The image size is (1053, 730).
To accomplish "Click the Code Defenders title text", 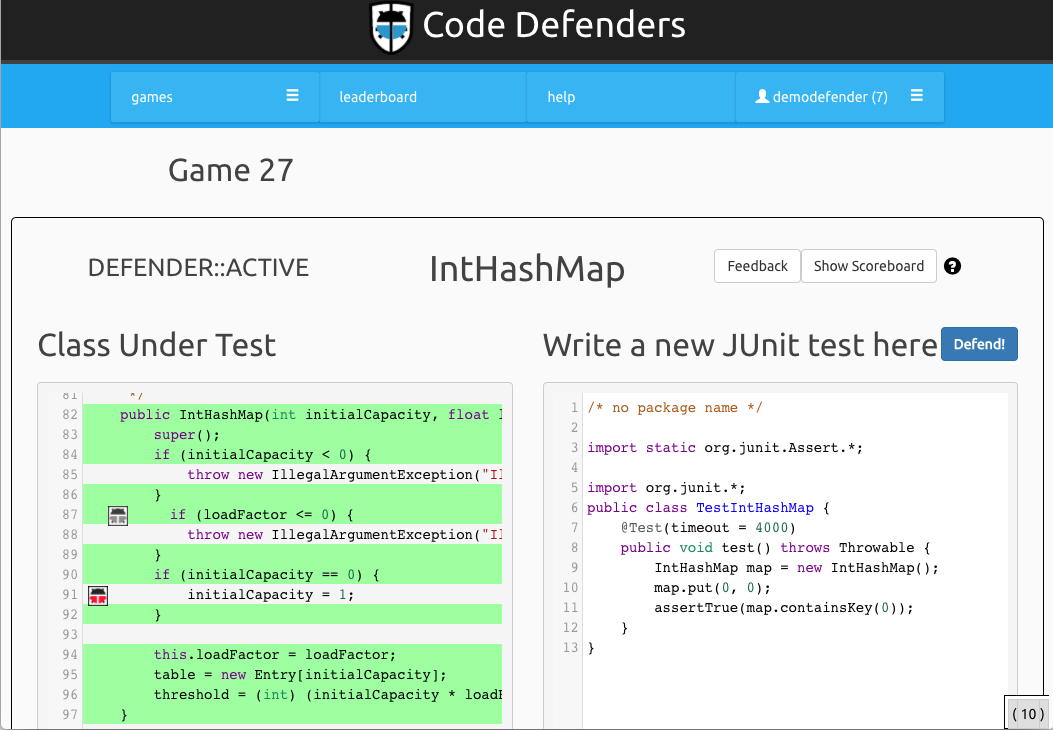I will coord(554,26).
